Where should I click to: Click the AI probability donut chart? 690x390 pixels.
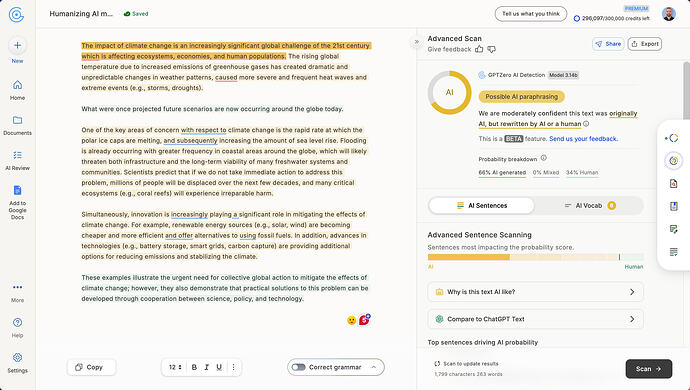[449, 92]
